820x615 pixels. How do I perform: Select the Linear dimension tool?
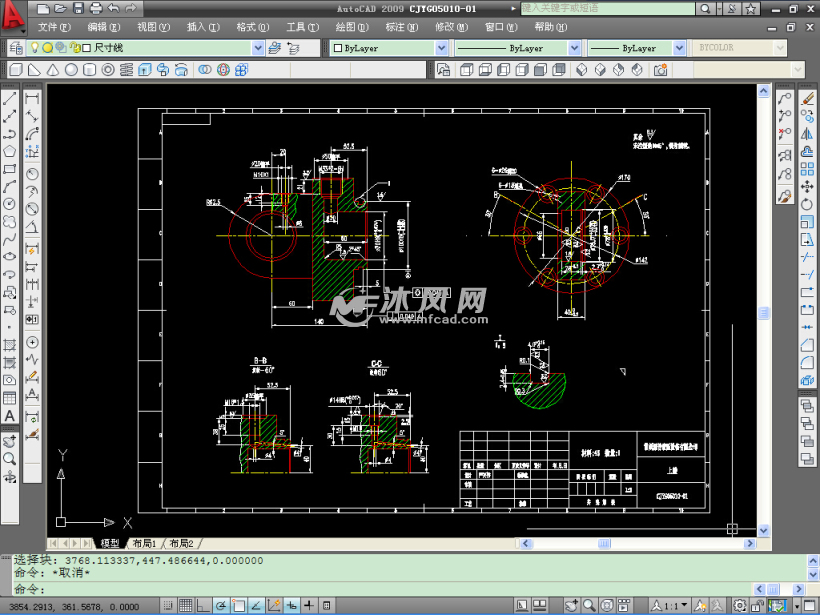point(32,99)
